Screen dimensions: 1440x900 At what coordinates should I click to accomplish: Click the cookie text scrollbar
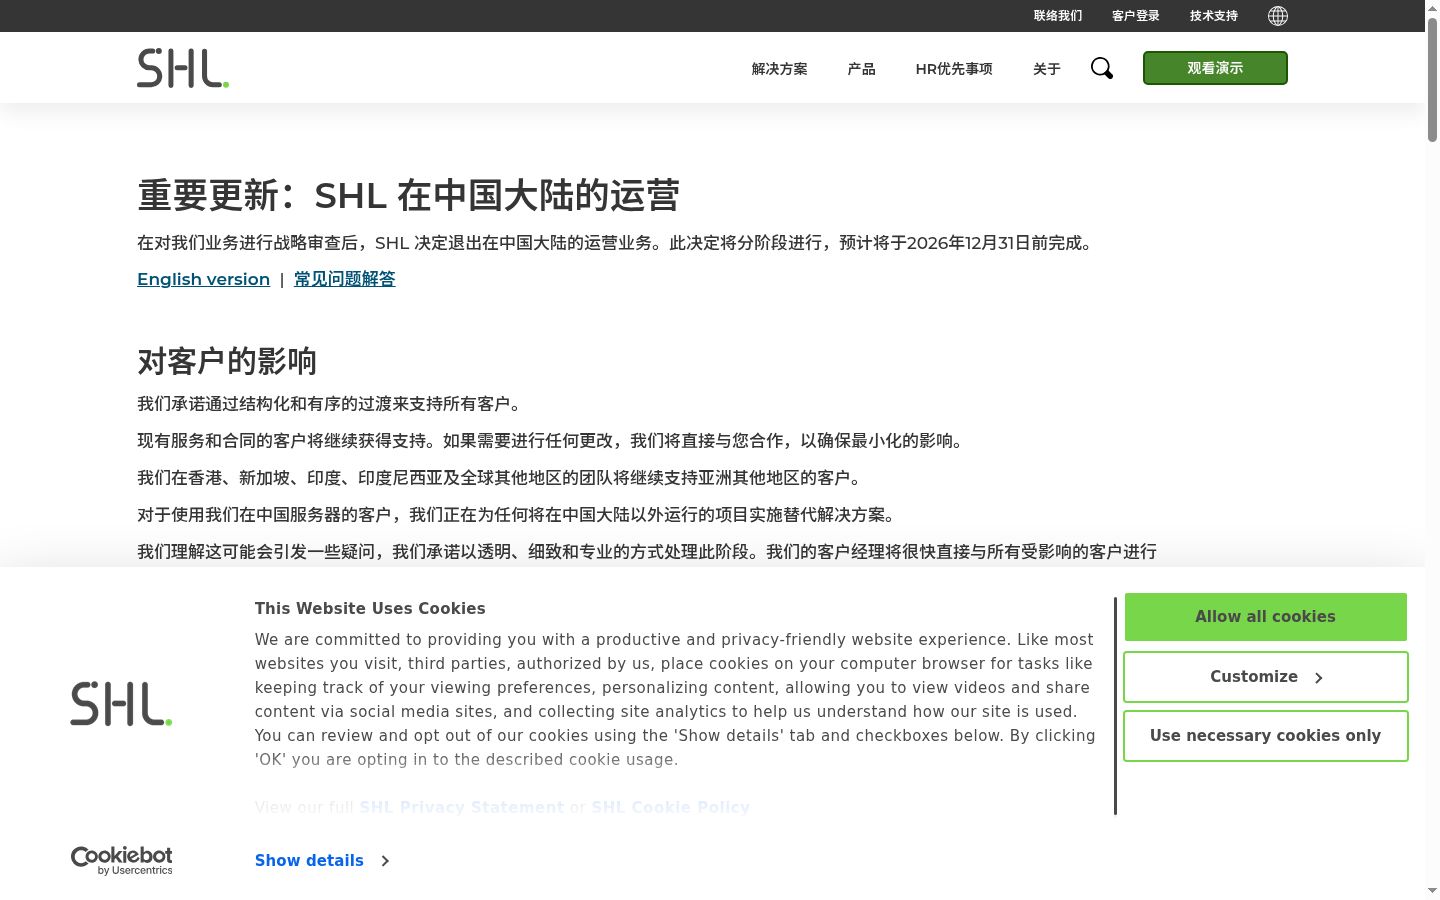pyautogui.click(x=1115, y=706)
